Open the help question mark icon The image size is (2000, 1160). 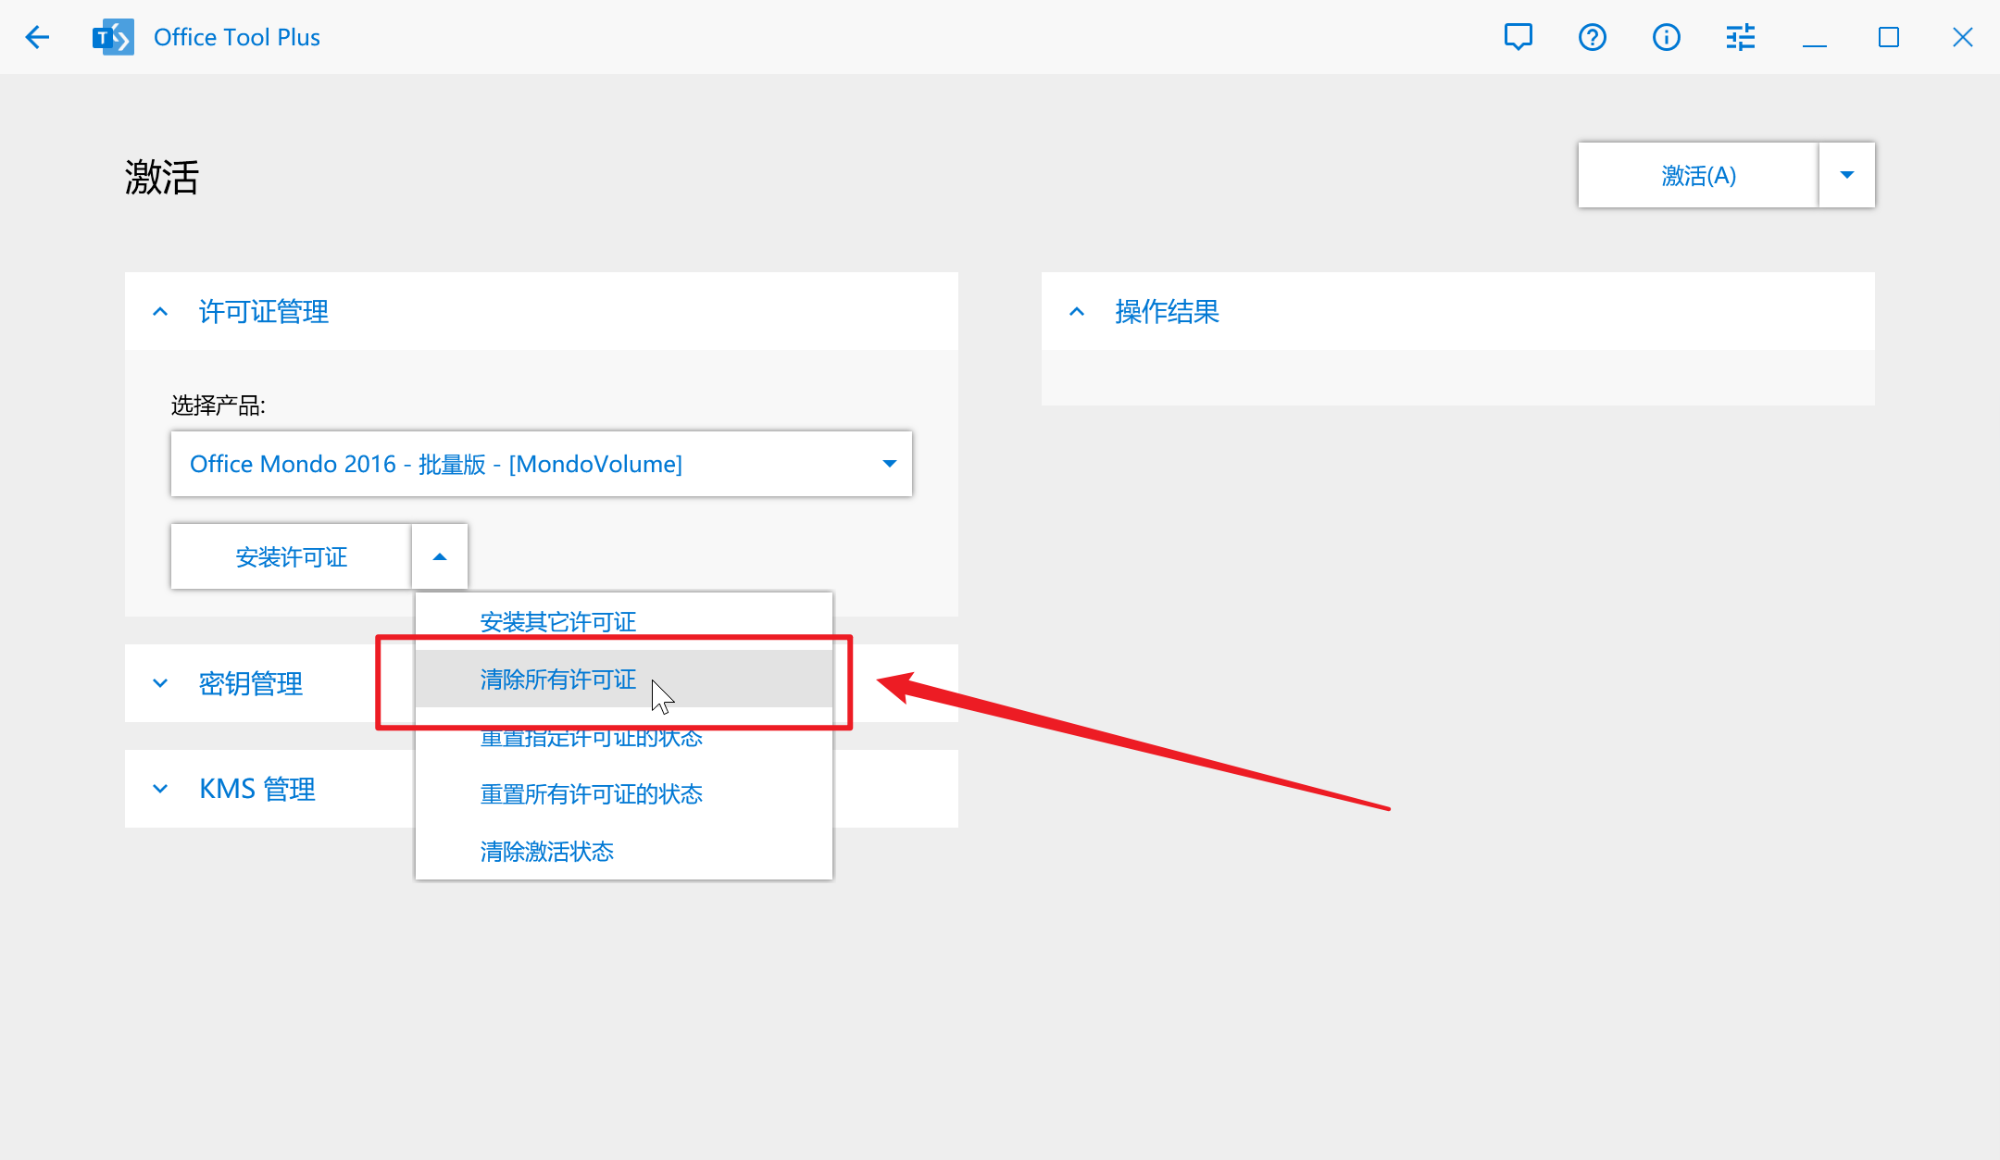1592,37
